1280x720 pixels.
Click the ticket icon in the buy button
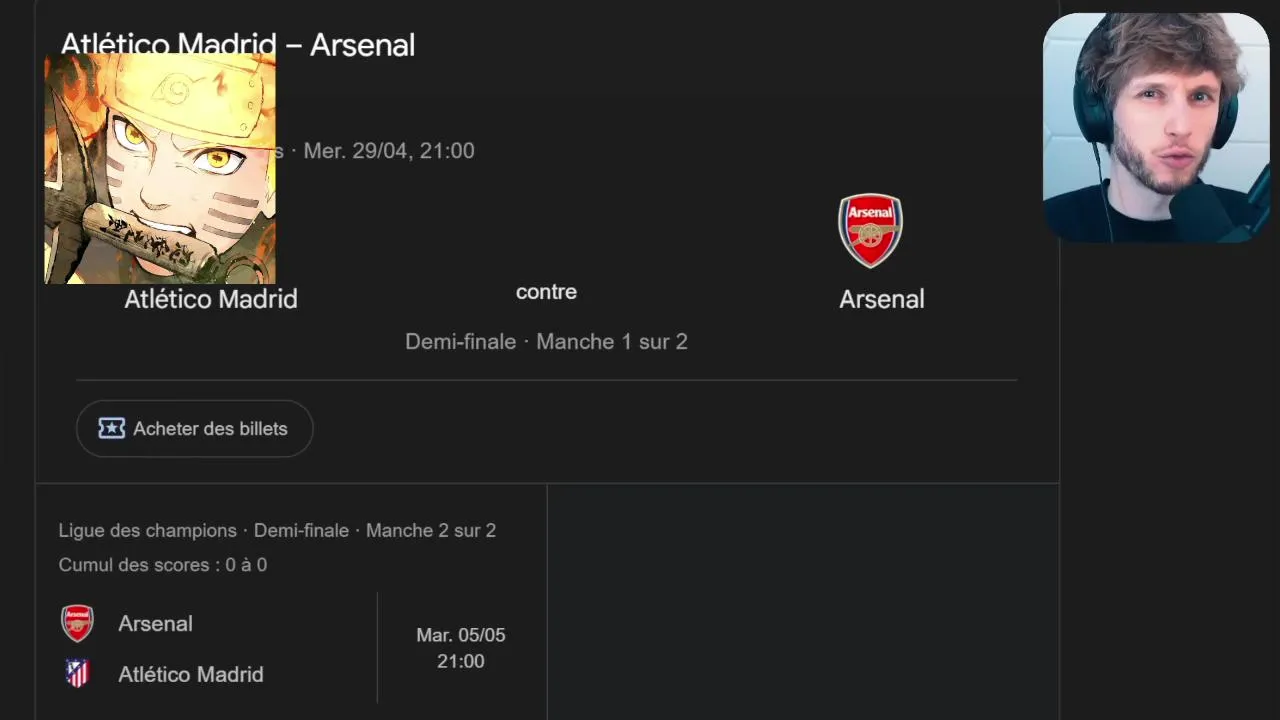(x=111, y=429)
